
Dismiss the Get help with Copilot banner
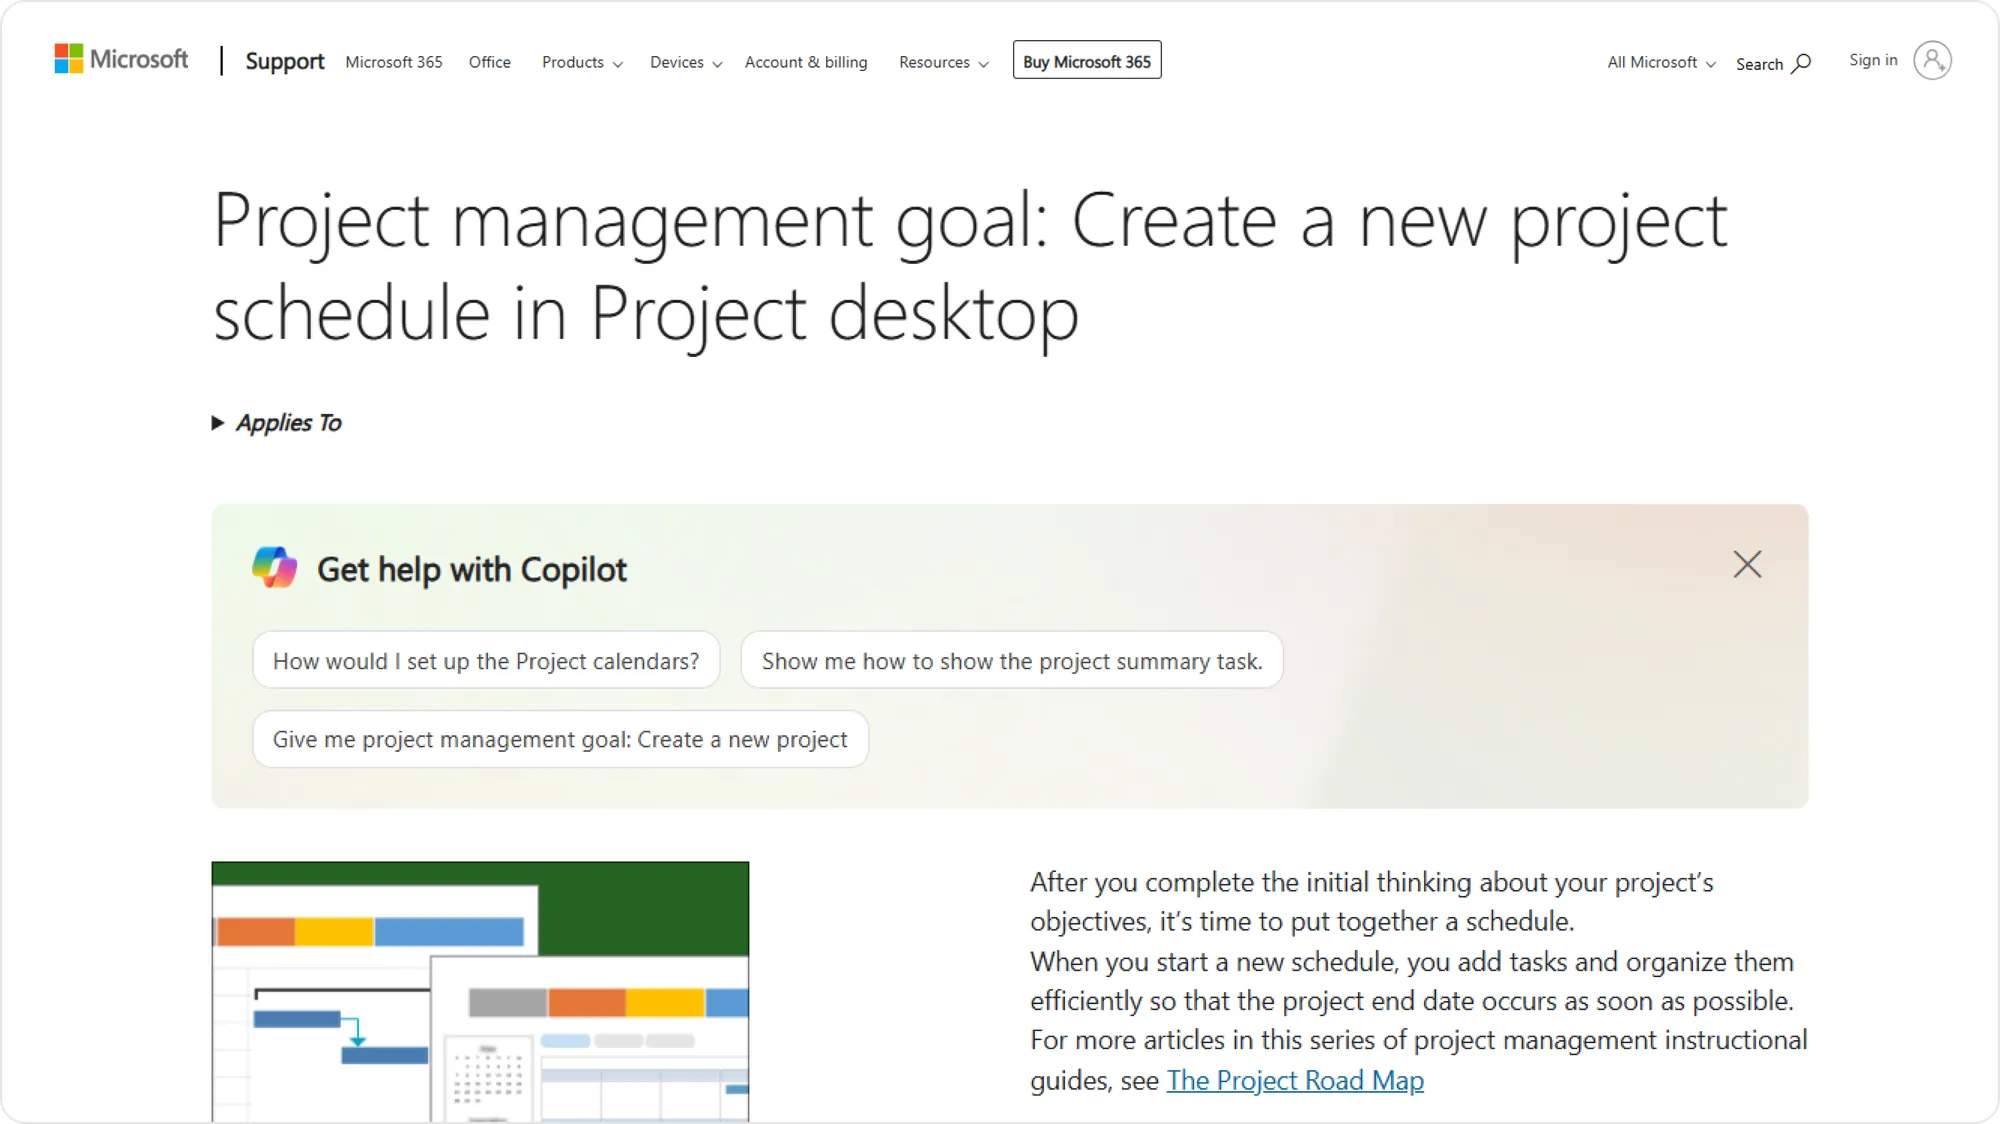click(x=1747, y=564)
